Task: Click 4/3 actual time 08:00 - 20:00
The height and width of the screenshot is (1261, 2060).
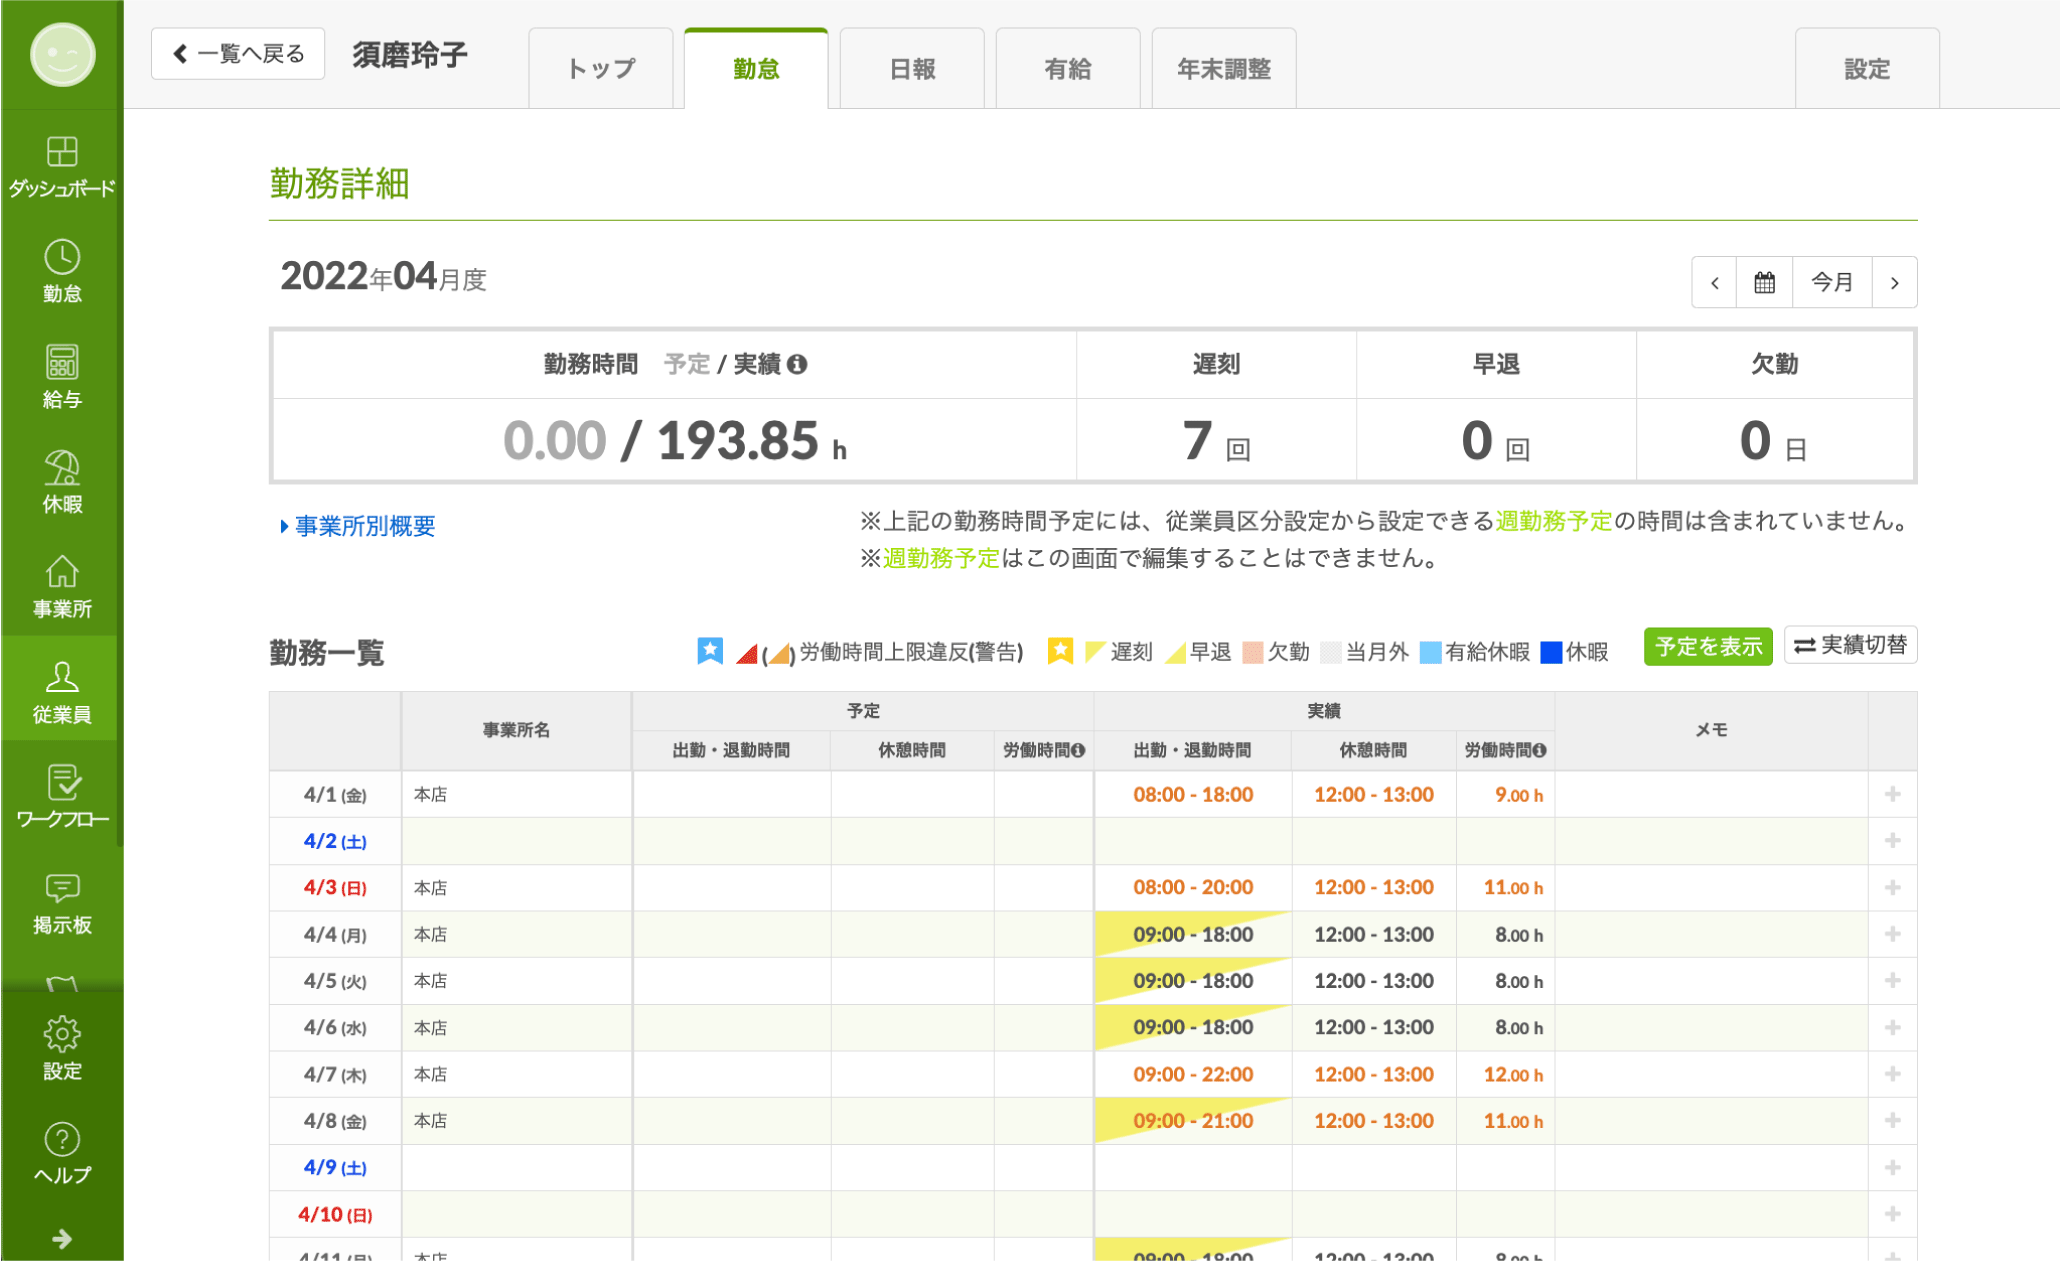Action: pyautogui.click(x=1193, y=887)
